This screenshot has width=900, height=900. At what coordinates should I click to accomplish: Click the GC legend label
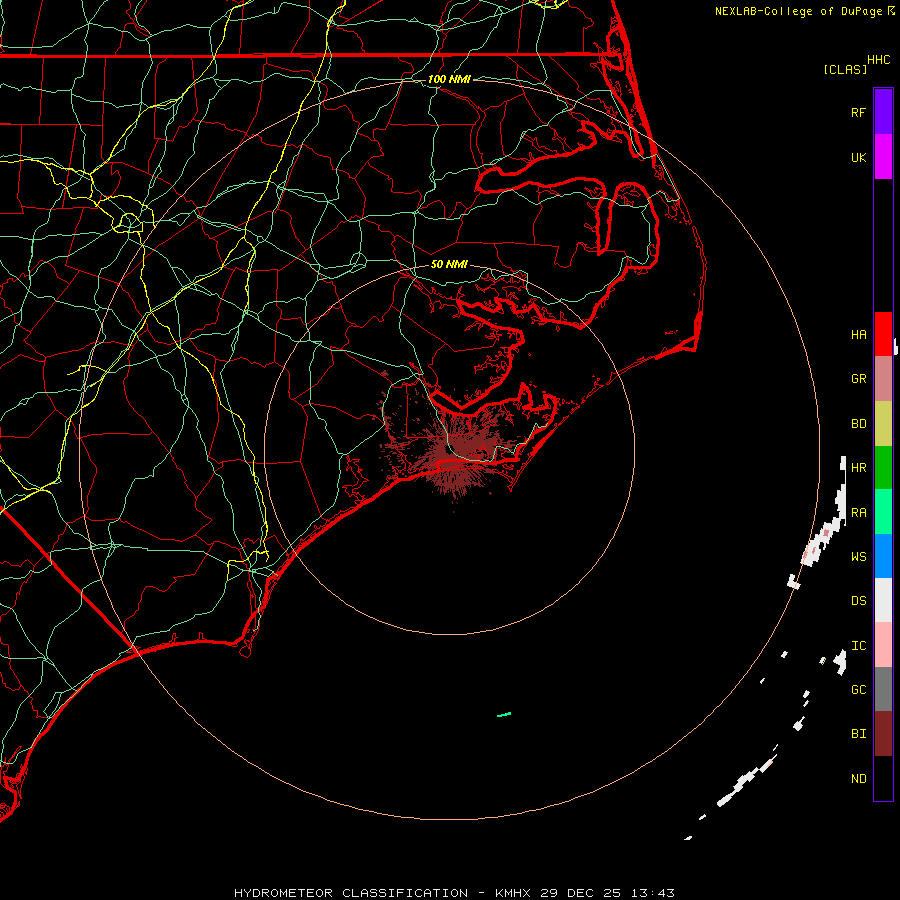click(858, 689)
